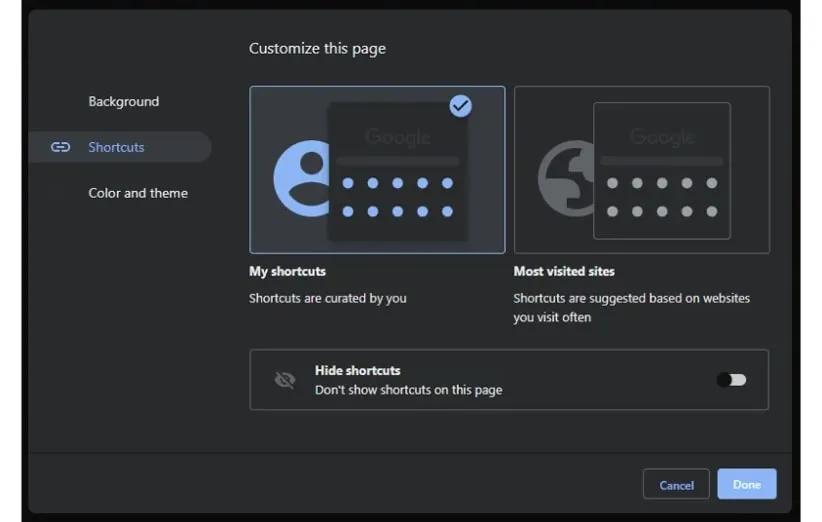Click the gray dots grid in Most visited preview
This screenshot has width=822, height=522.
[x=662, y=197]
